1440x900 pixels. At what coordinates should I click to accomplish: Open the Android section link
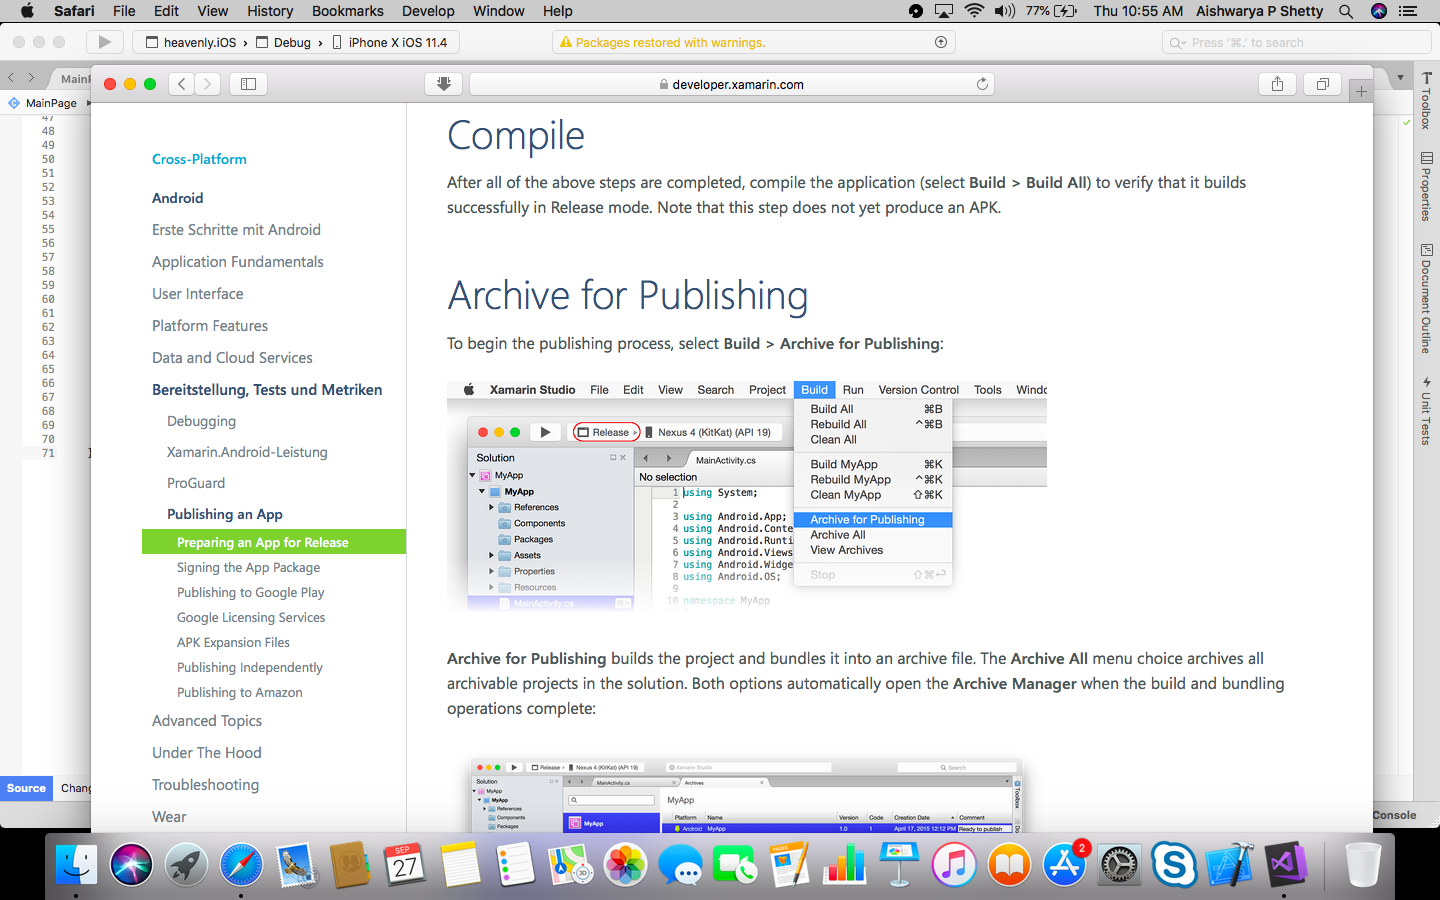click(177, 198)
